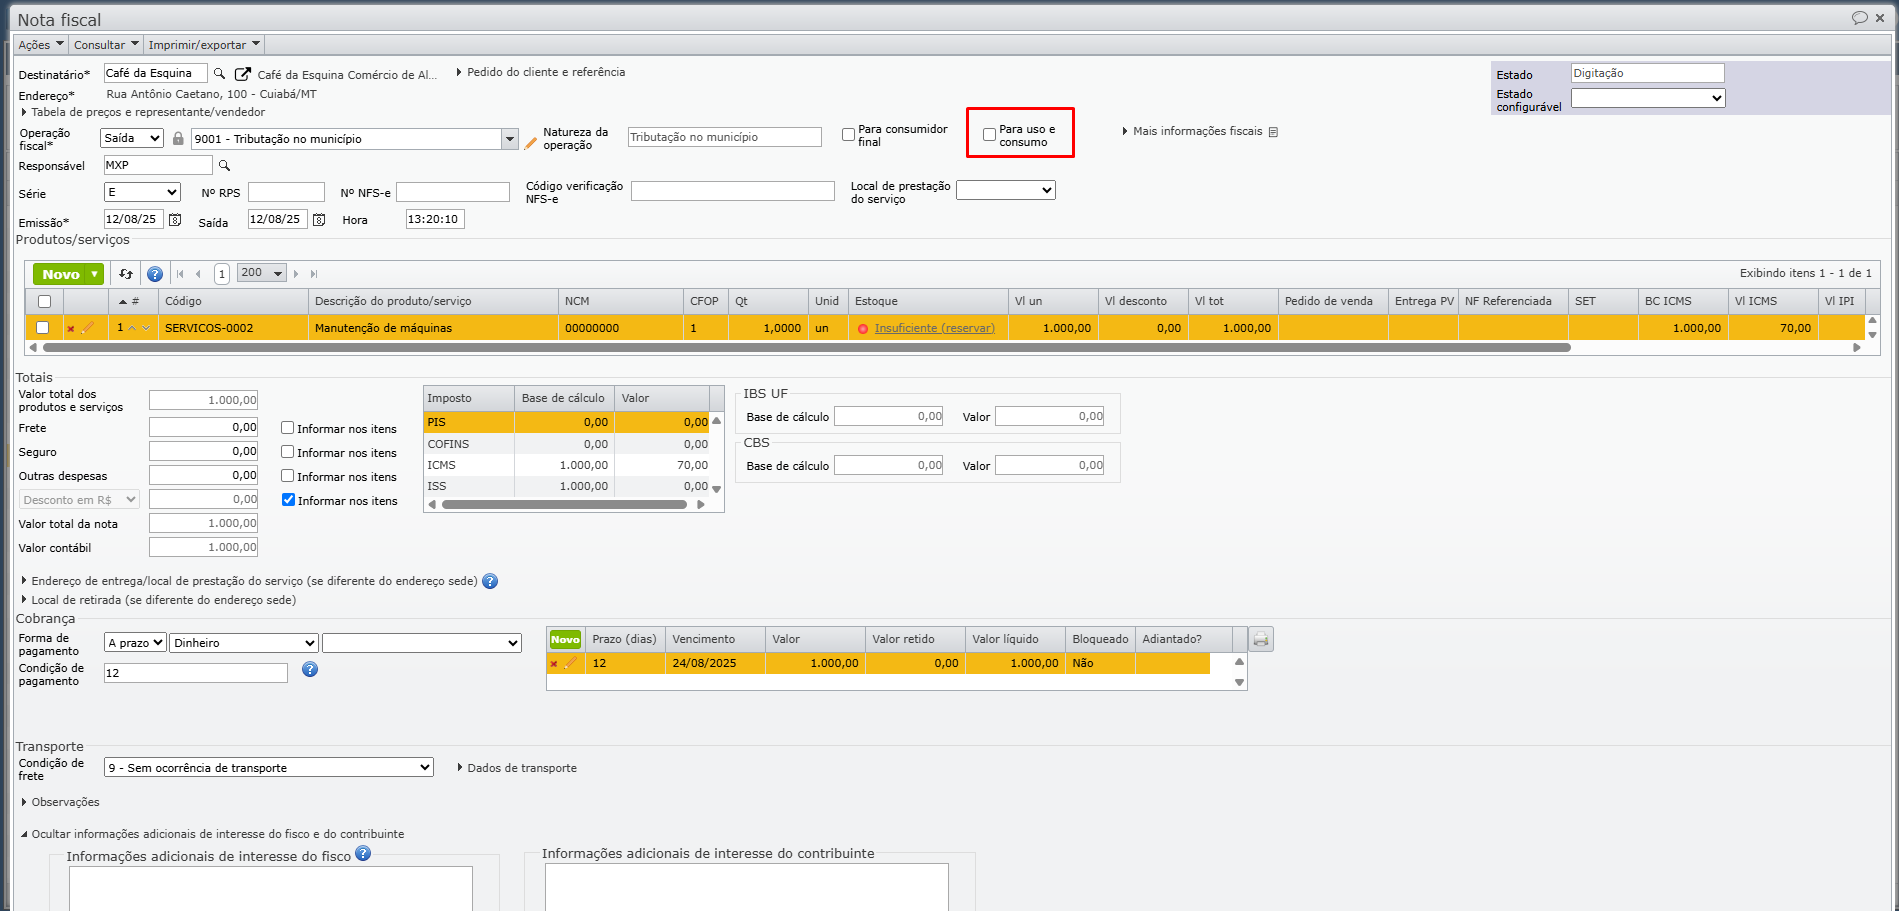Open the calendar picker for the Saída date

[319, 219]
